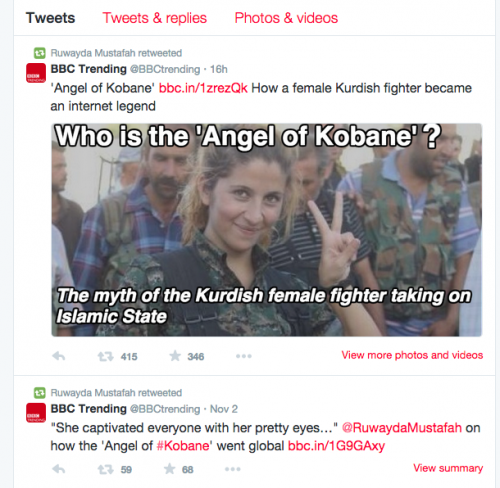Open the bbc.in/1G9GAxy link

pyautogui.click(x=336, y=446)
